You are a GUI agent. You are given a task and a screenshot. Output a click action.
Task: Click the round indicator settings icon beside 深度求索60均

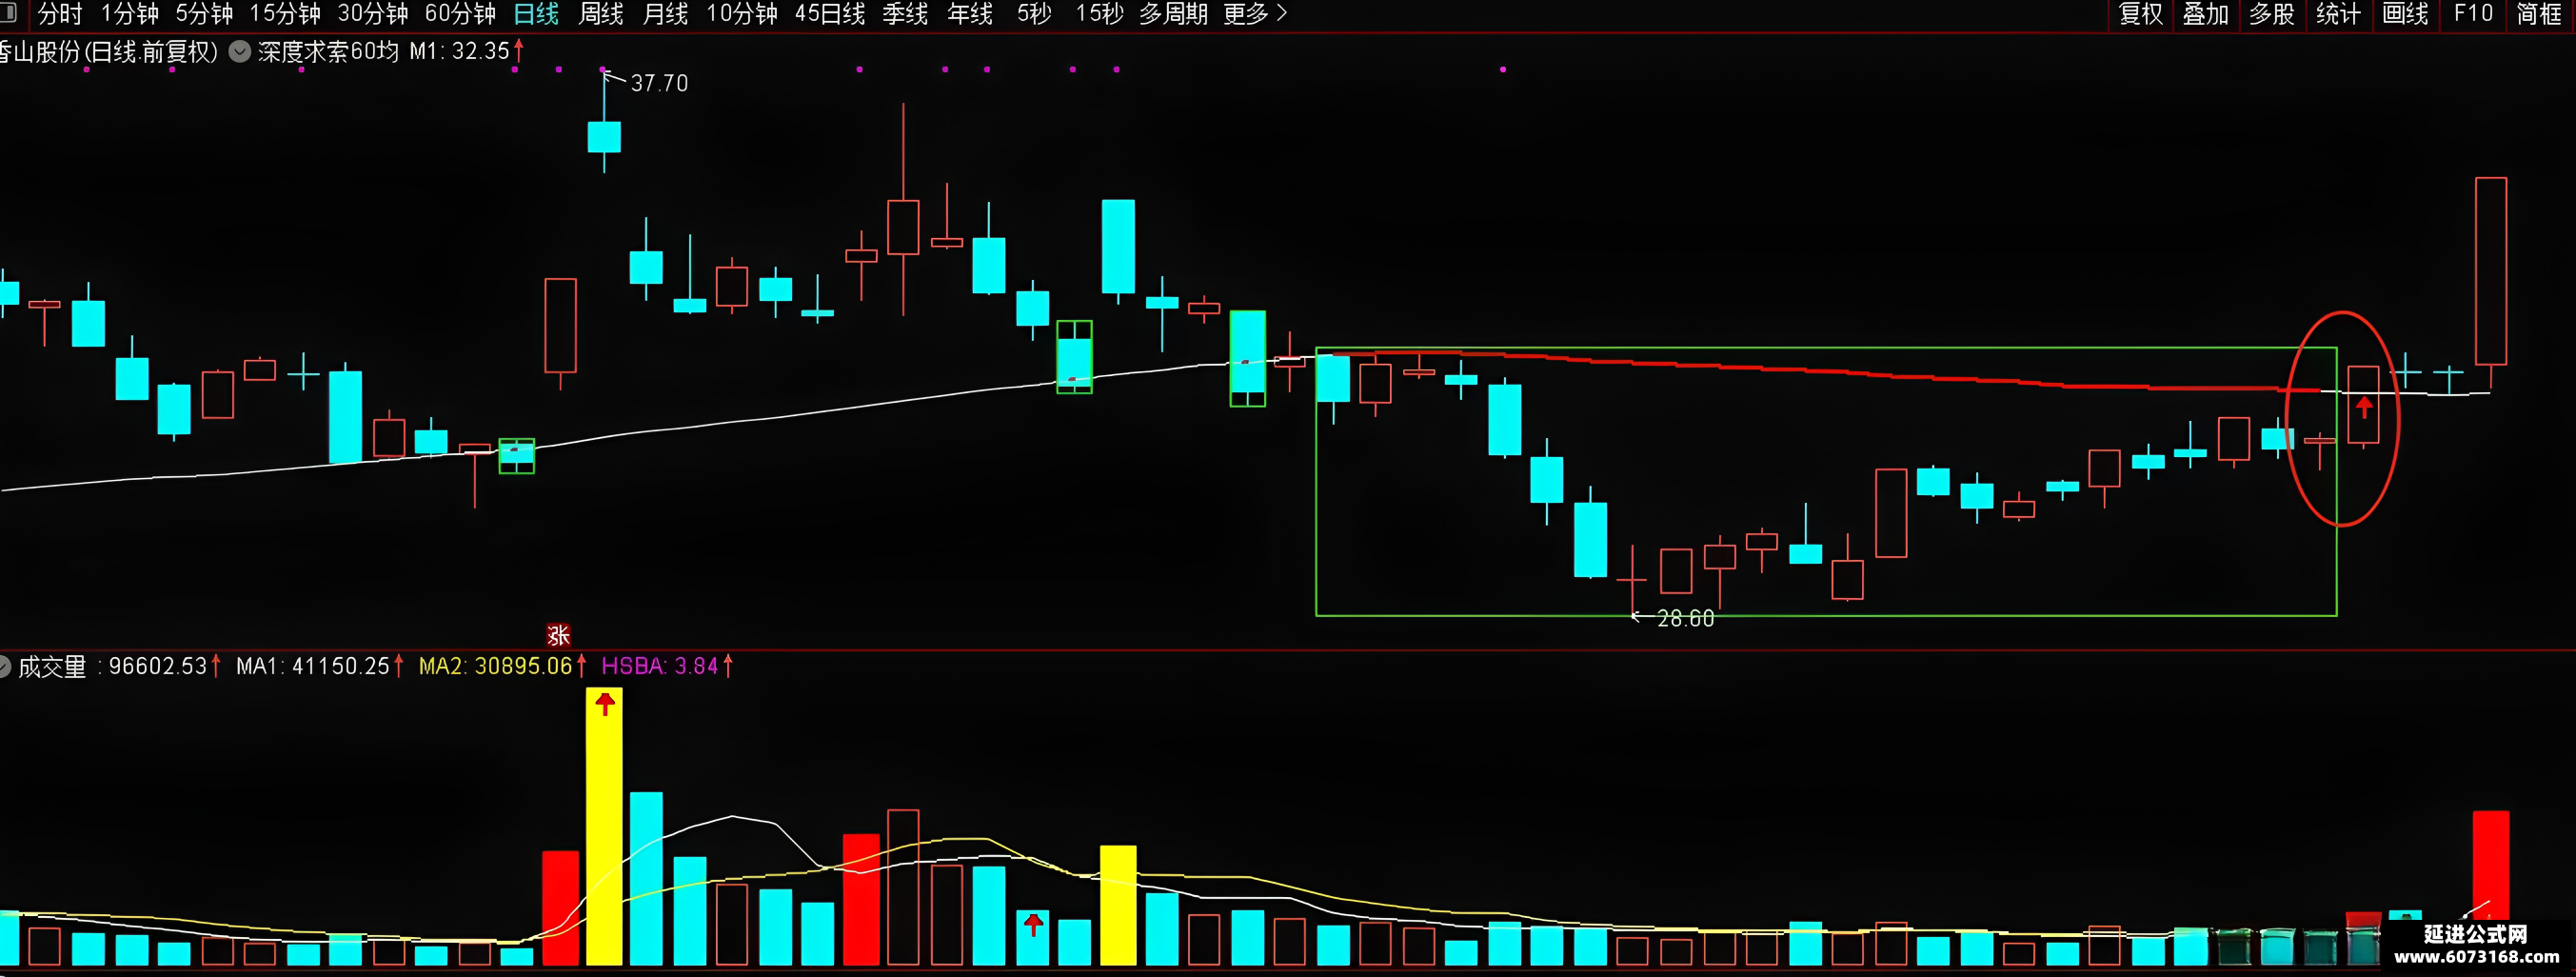coord(240,51)
